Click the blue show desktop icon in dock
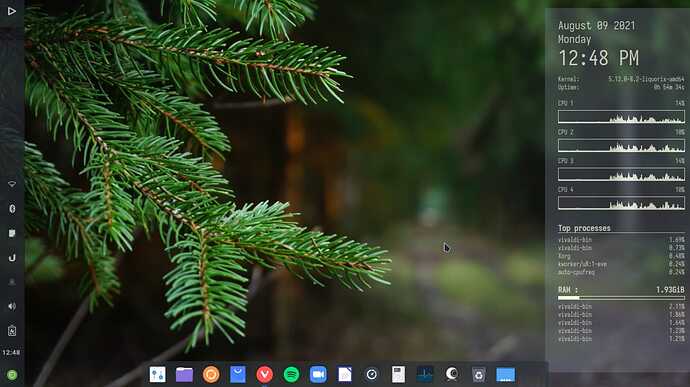The height and width of the screenshot is (387, 690). point(506,375)
